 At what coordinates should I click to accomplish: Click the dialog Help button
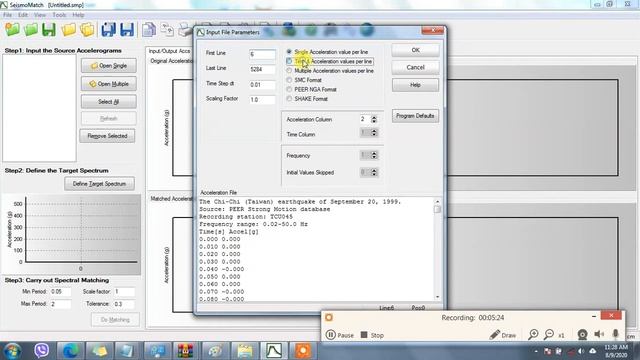point(416,85)
